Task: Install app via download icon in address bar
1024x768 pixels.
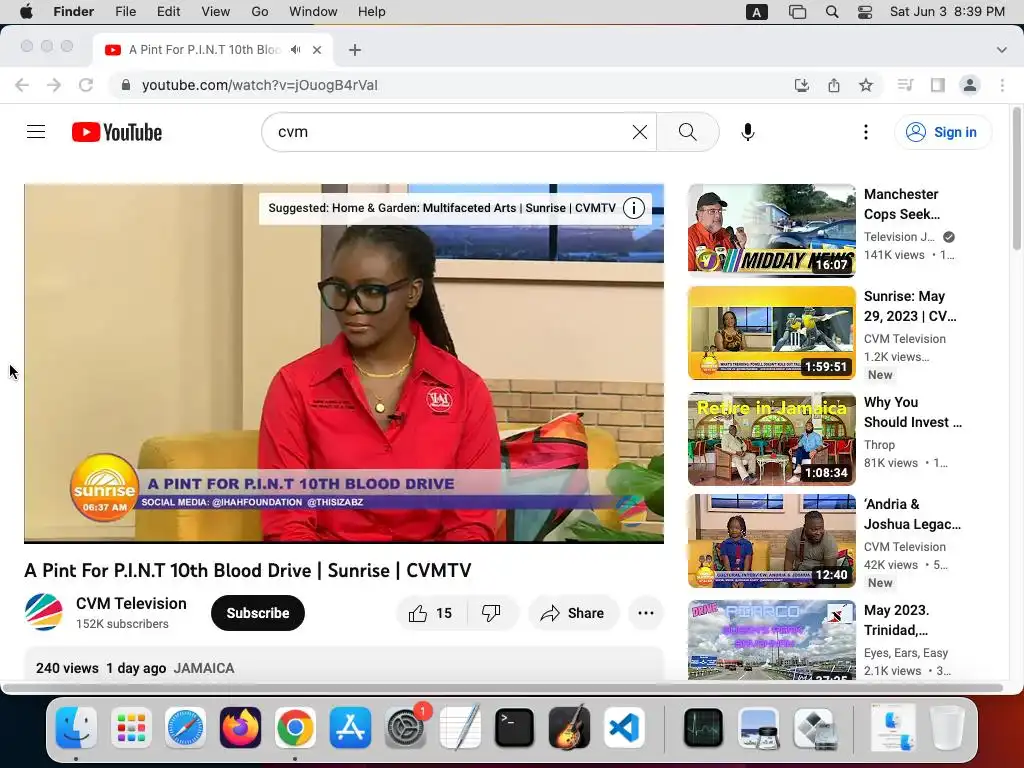Action: tap(802, 85)
